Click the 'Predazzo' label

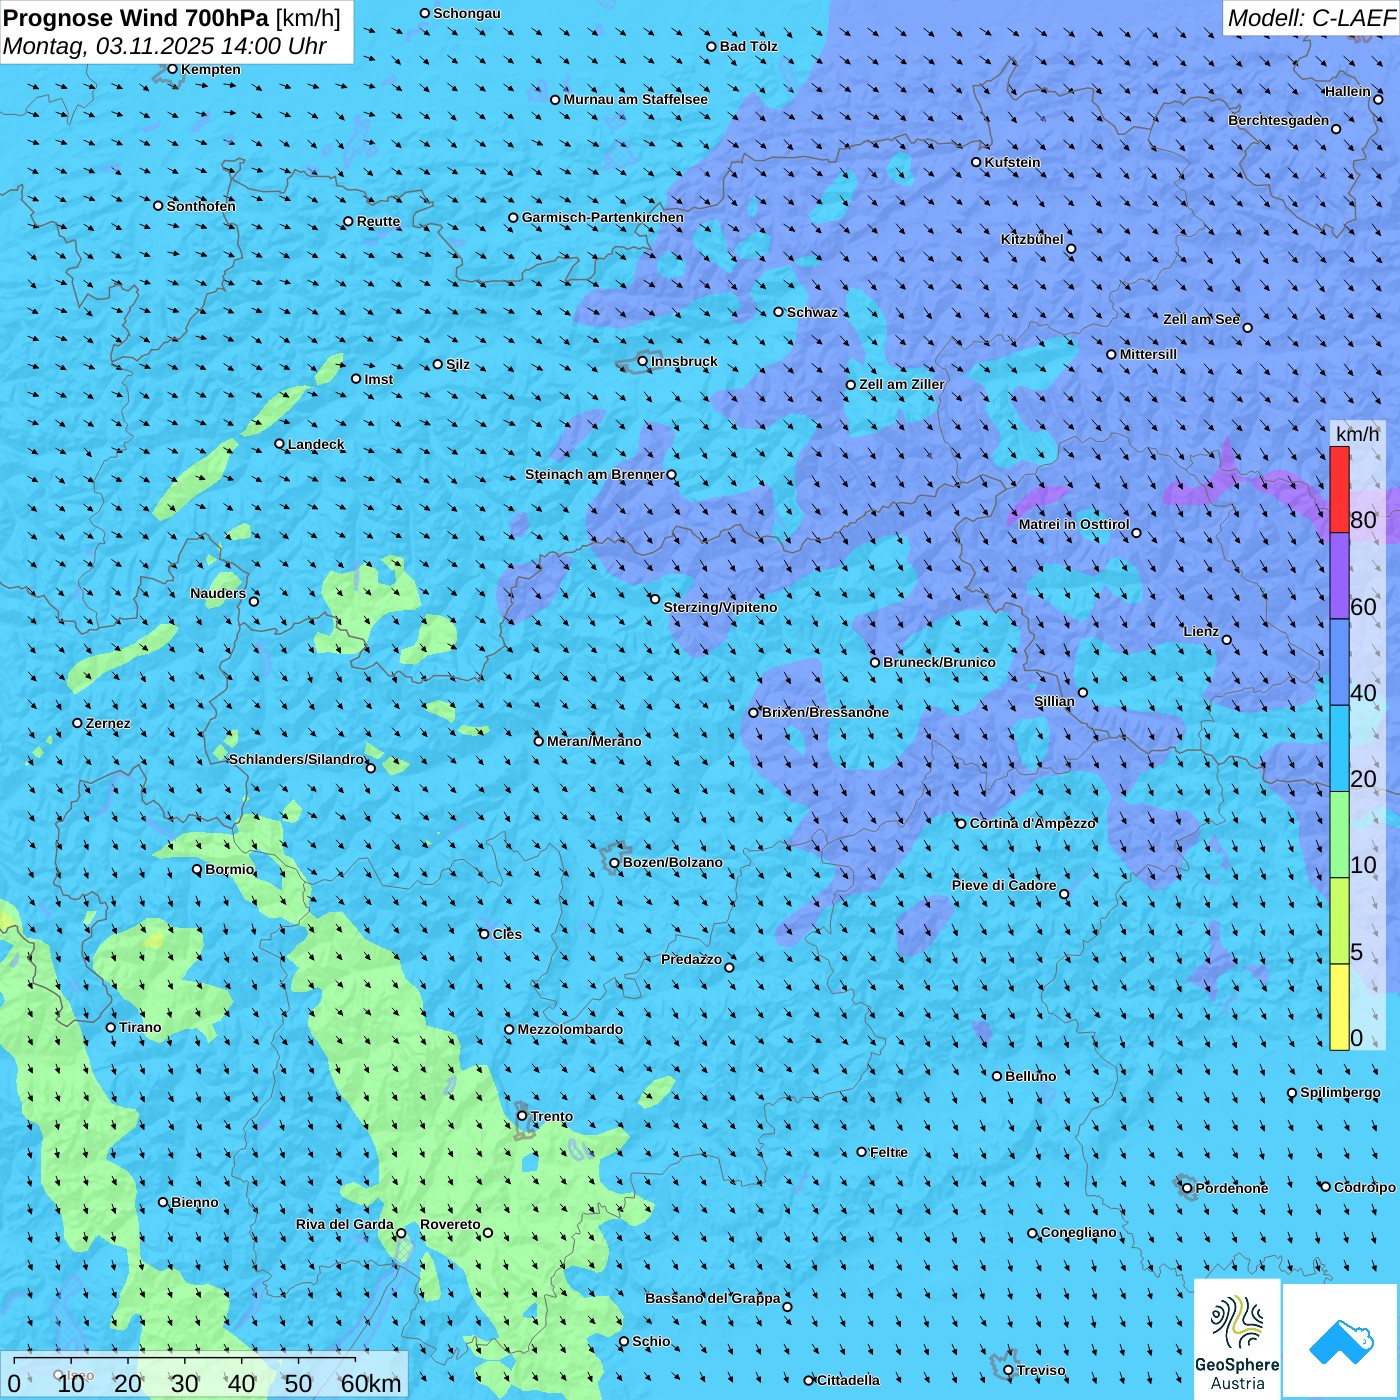(692, 959)
